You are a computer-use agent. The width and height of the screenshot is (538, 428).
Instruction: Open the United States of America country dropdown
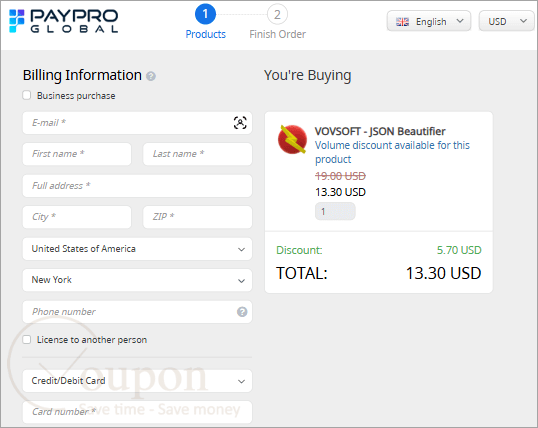pos(137,249)
